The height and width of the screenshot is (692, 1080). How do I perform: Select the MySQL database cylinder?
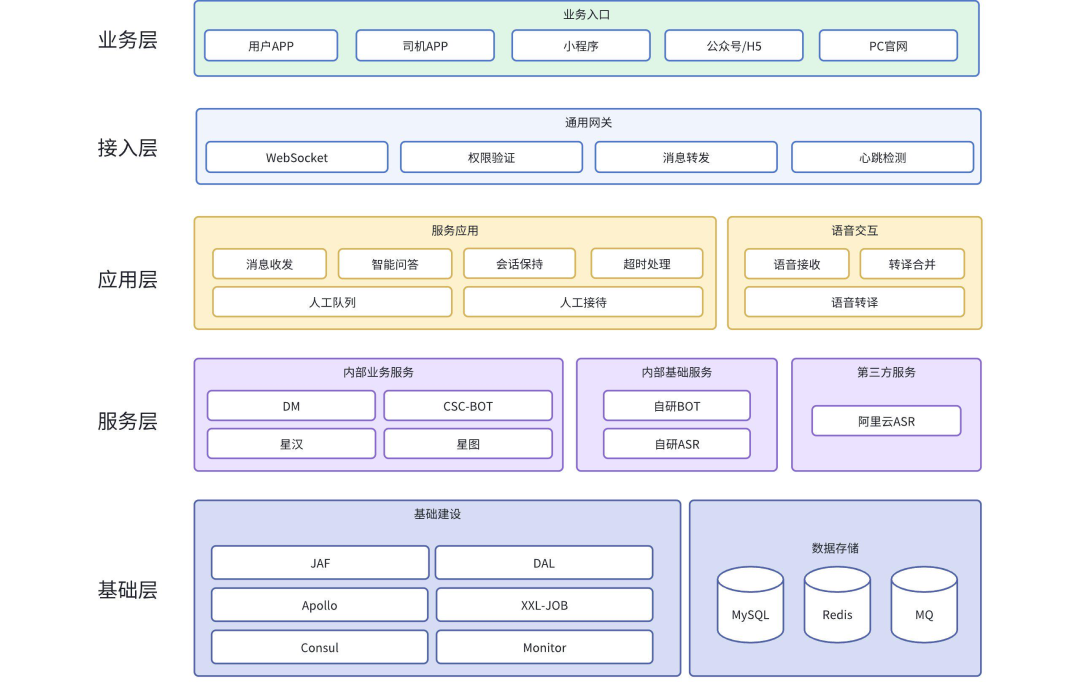750,605
